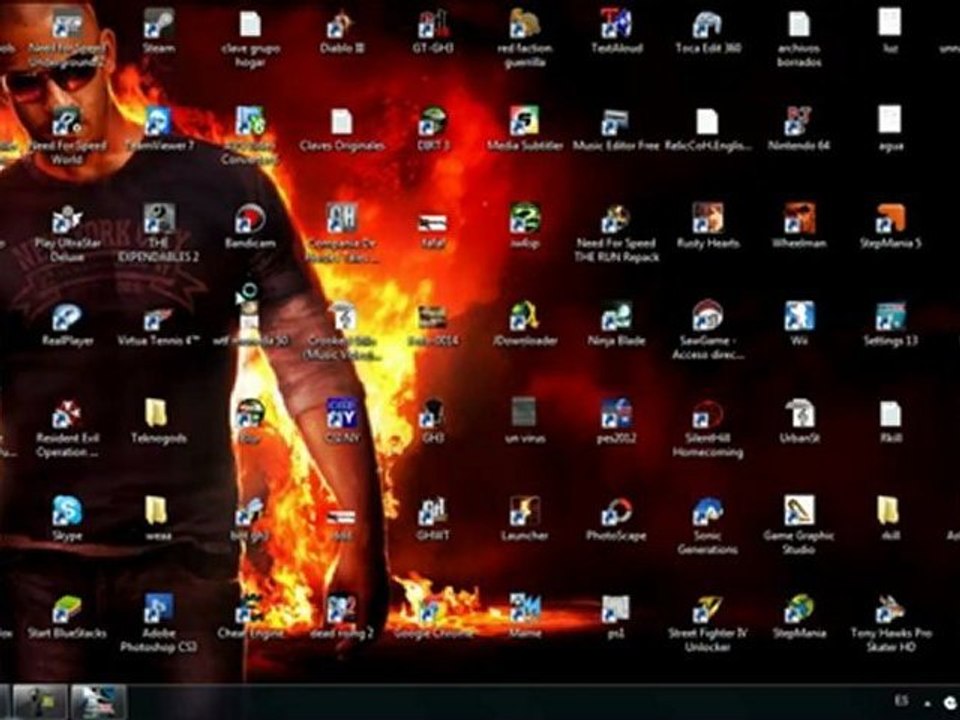The width and height of the screenshot is (960, 720).
Task: Select the Bandicam desktop icon
Action: 250,226
